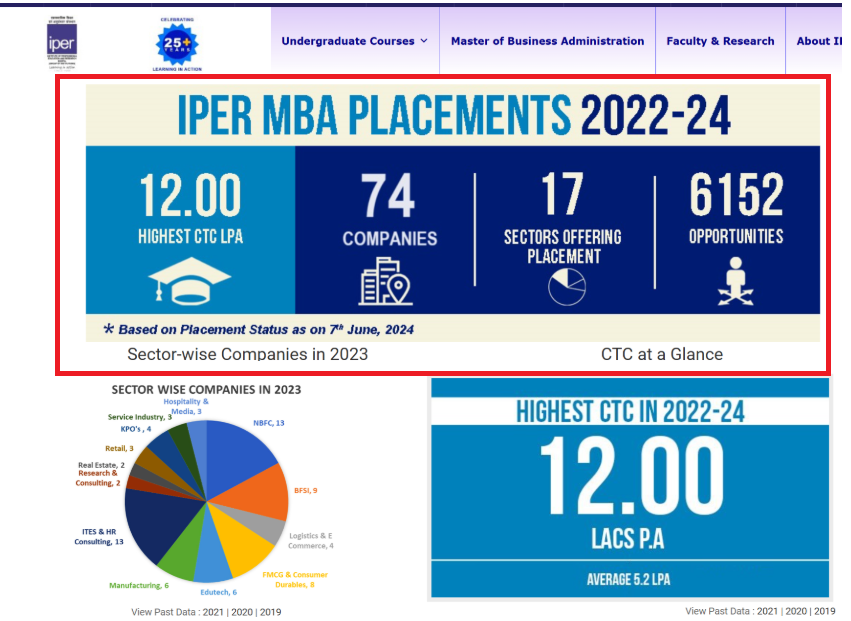This screenshot has width=851, height=621.
Task: Click the IPER logo
Action: coord(62,42)
